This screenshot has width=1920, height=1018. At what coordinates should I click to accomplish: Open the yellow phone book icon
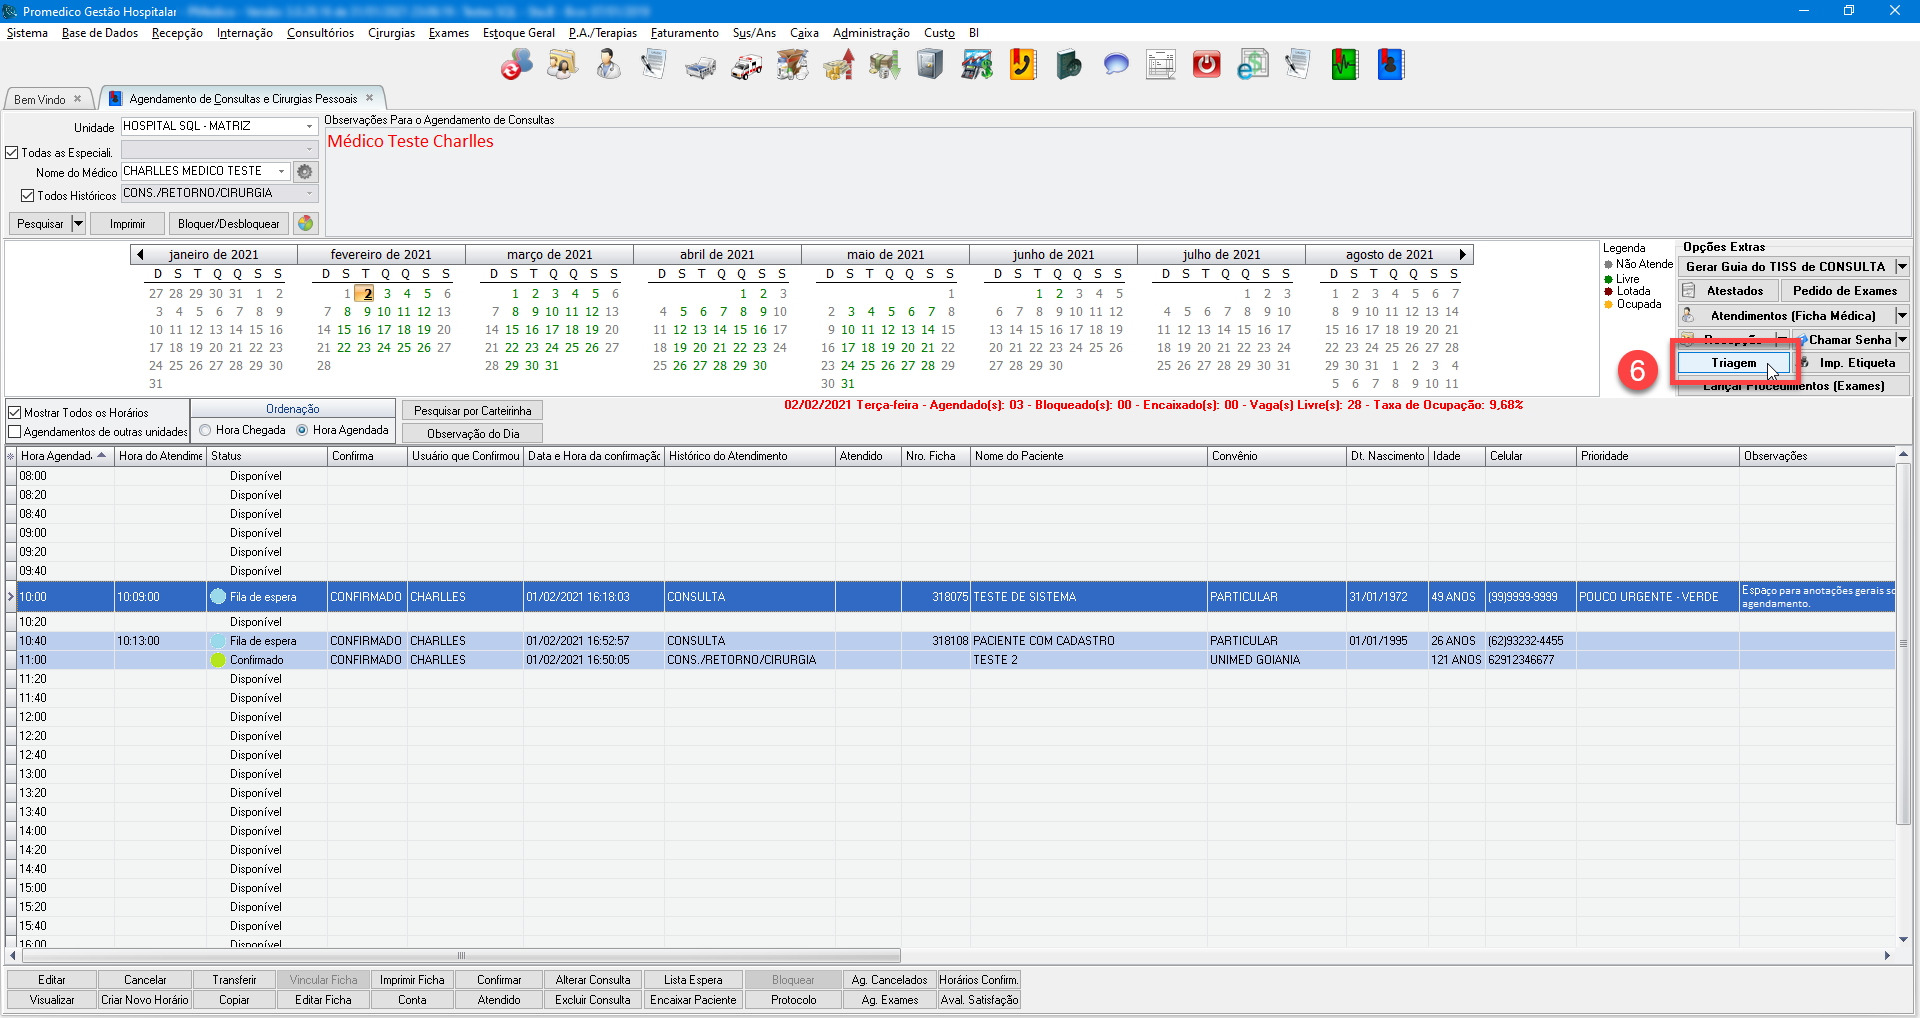[1022, 66]
